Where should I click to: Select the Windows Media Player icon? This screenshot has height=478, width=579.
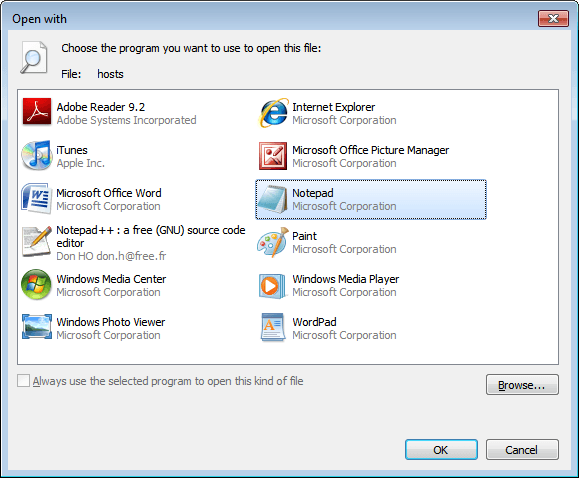pos(273,285)
